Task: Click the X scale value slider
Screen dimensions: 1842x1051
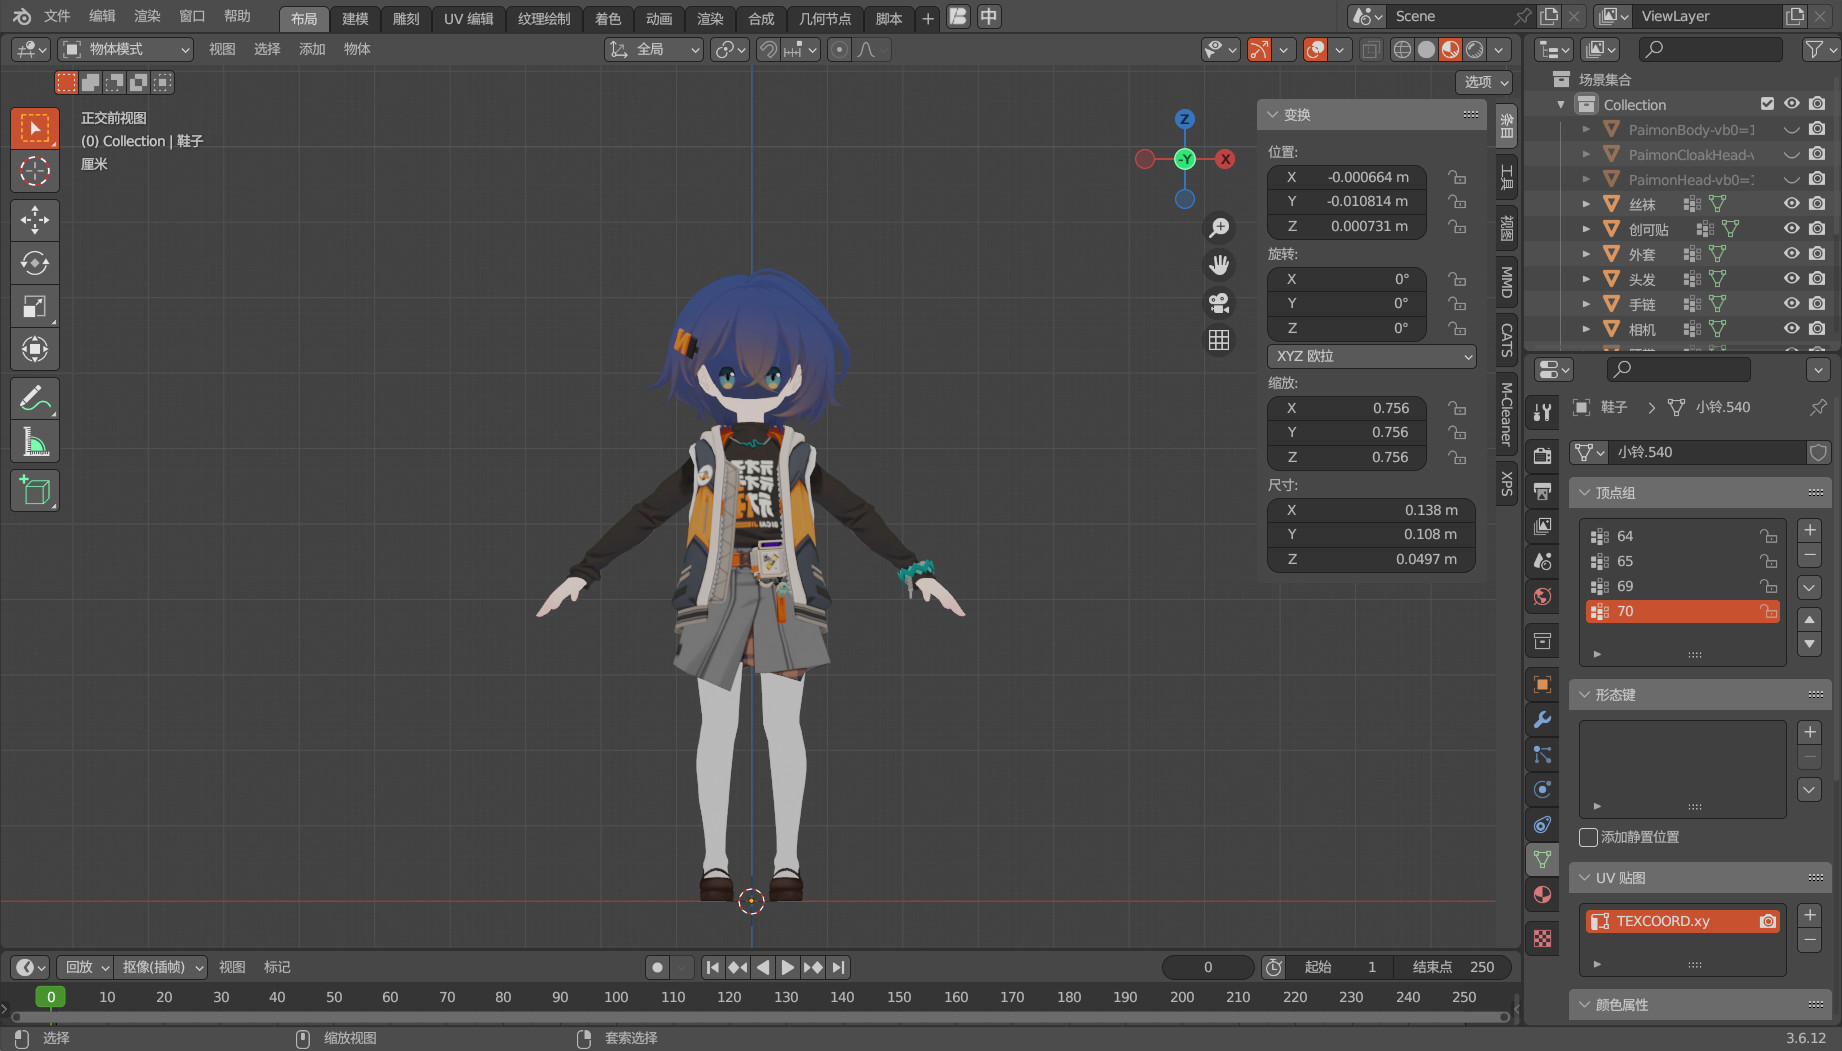Action: click(x=1347, y=408)
